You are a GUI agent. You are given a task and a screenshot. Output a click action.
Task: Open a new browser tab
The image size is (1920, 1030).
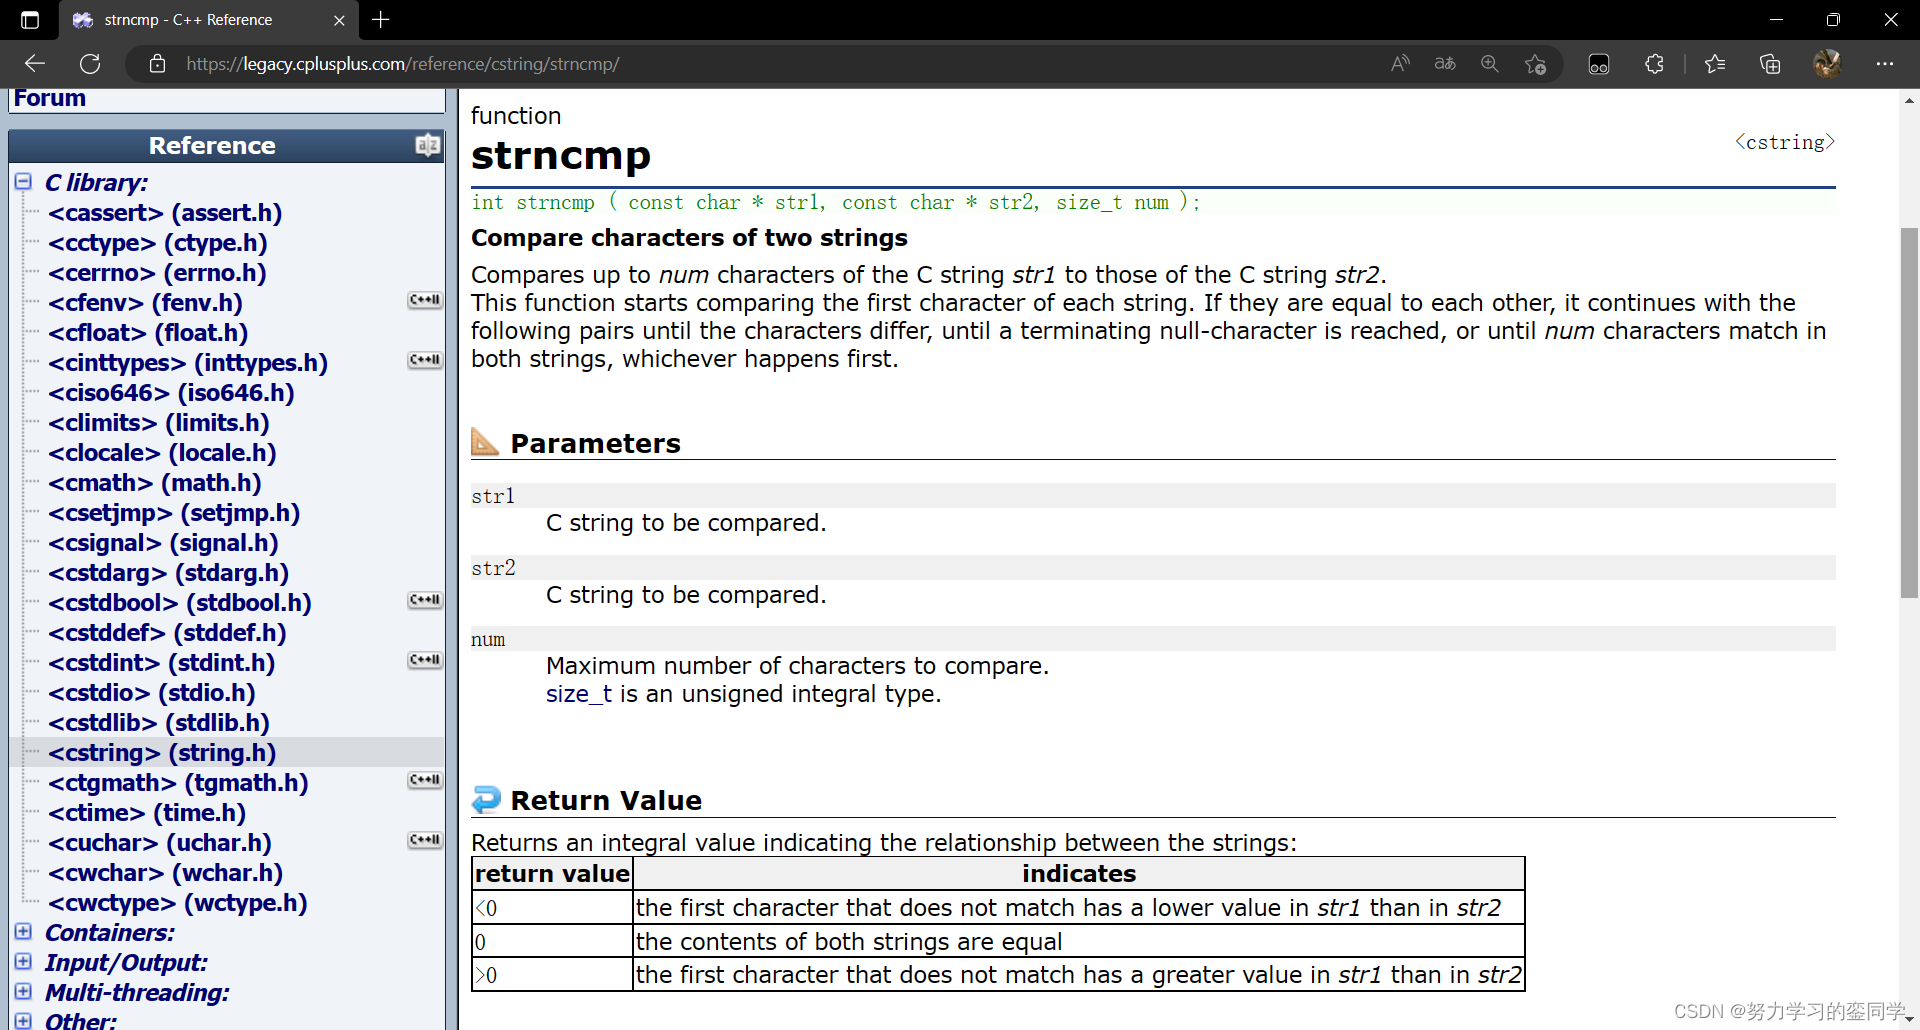381,20
